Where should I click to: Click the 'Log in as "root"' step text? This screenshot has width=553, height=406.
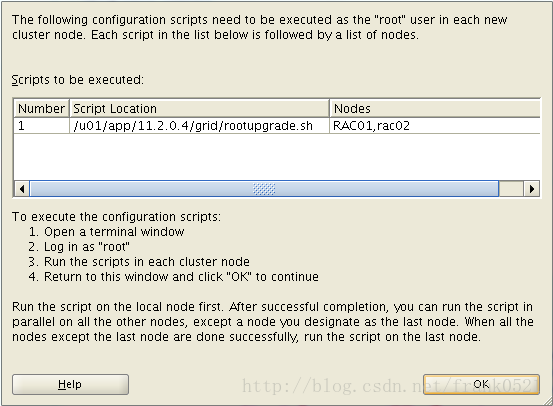[87, 247]
